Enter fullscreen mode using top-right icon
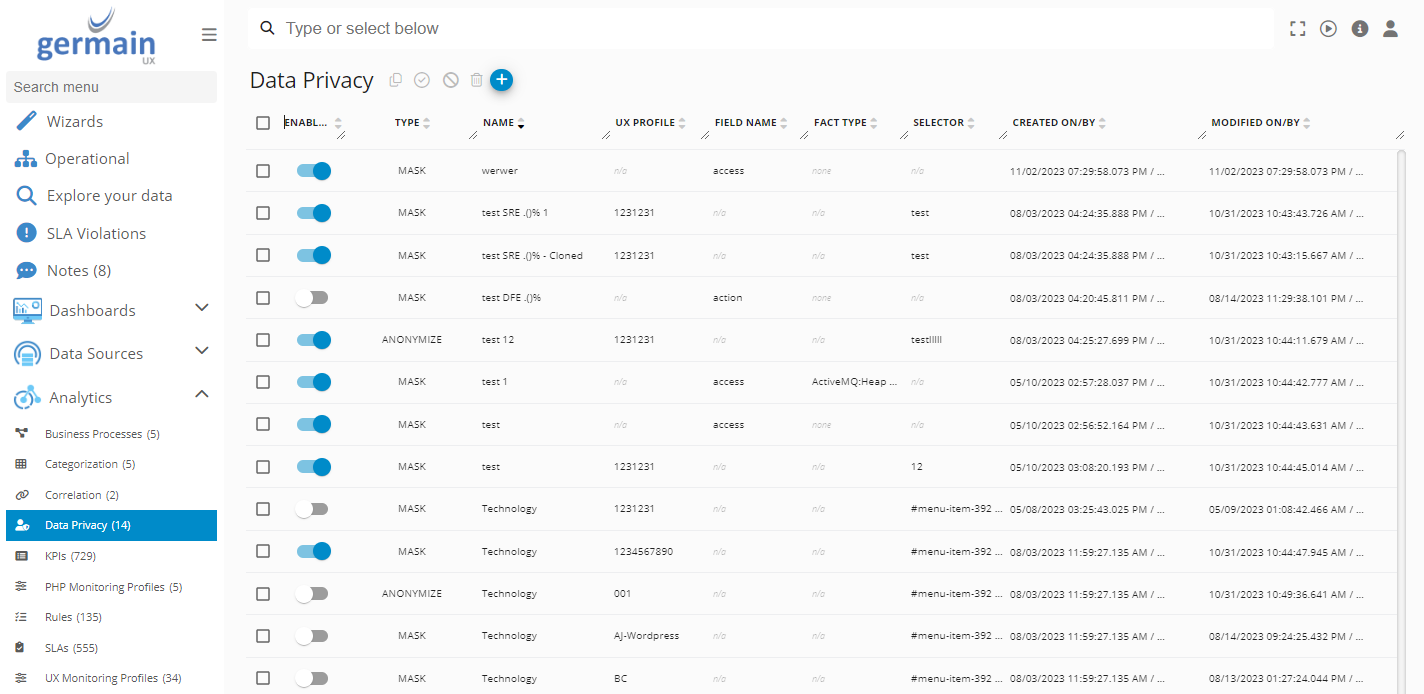This screenshot has height=694, width=1424. (1298, 29)
